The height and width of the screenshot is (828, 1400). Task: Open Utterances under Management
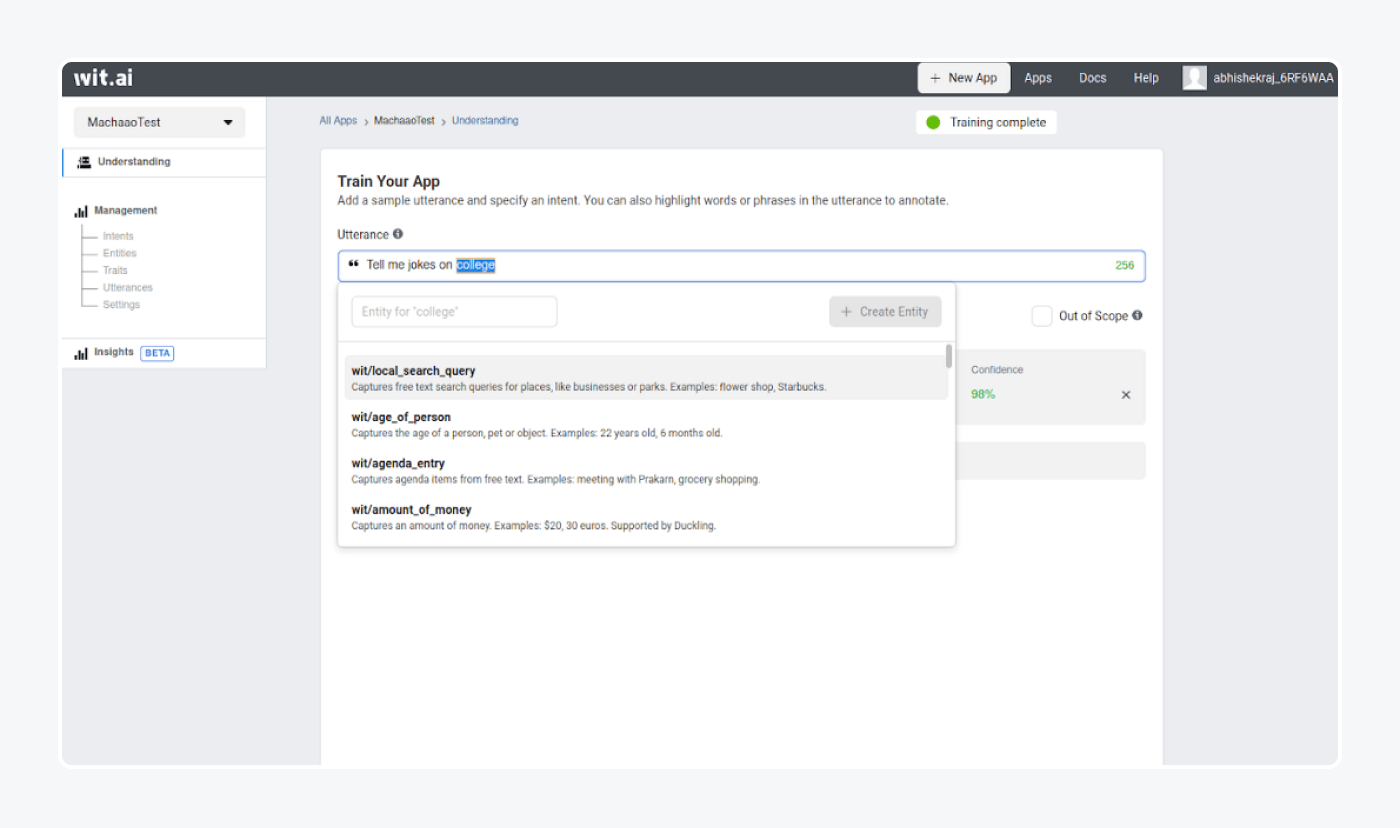(x=127, y=288)
